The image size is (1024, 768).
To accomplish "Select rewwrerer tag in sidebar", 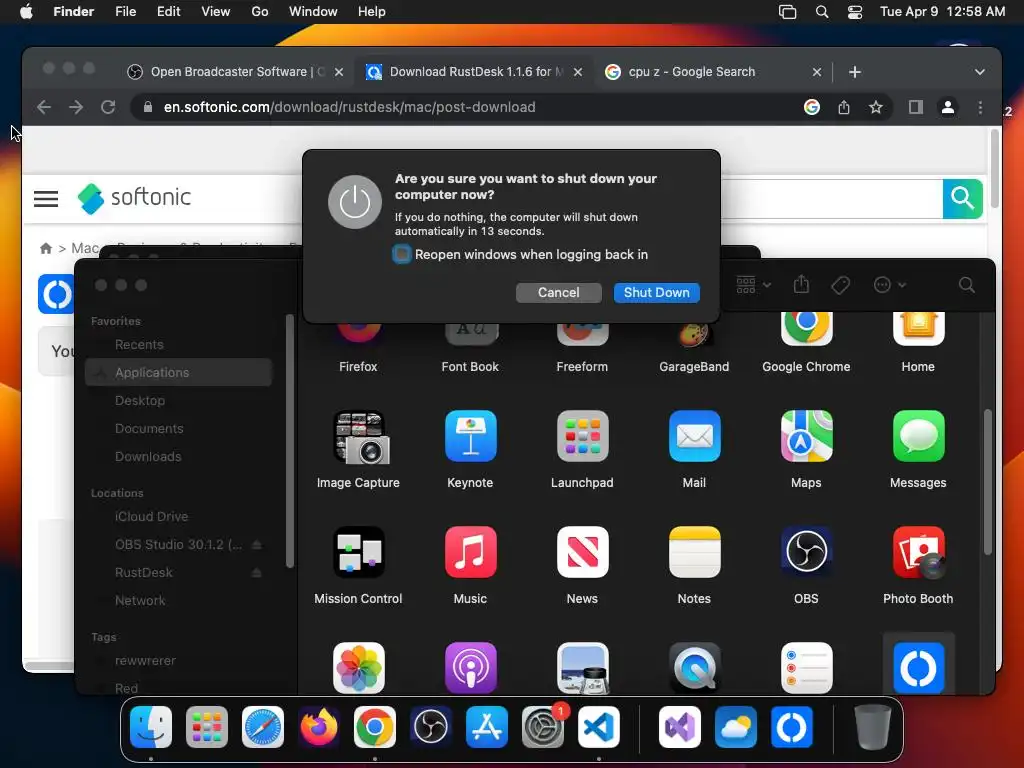I will point(178,660).
